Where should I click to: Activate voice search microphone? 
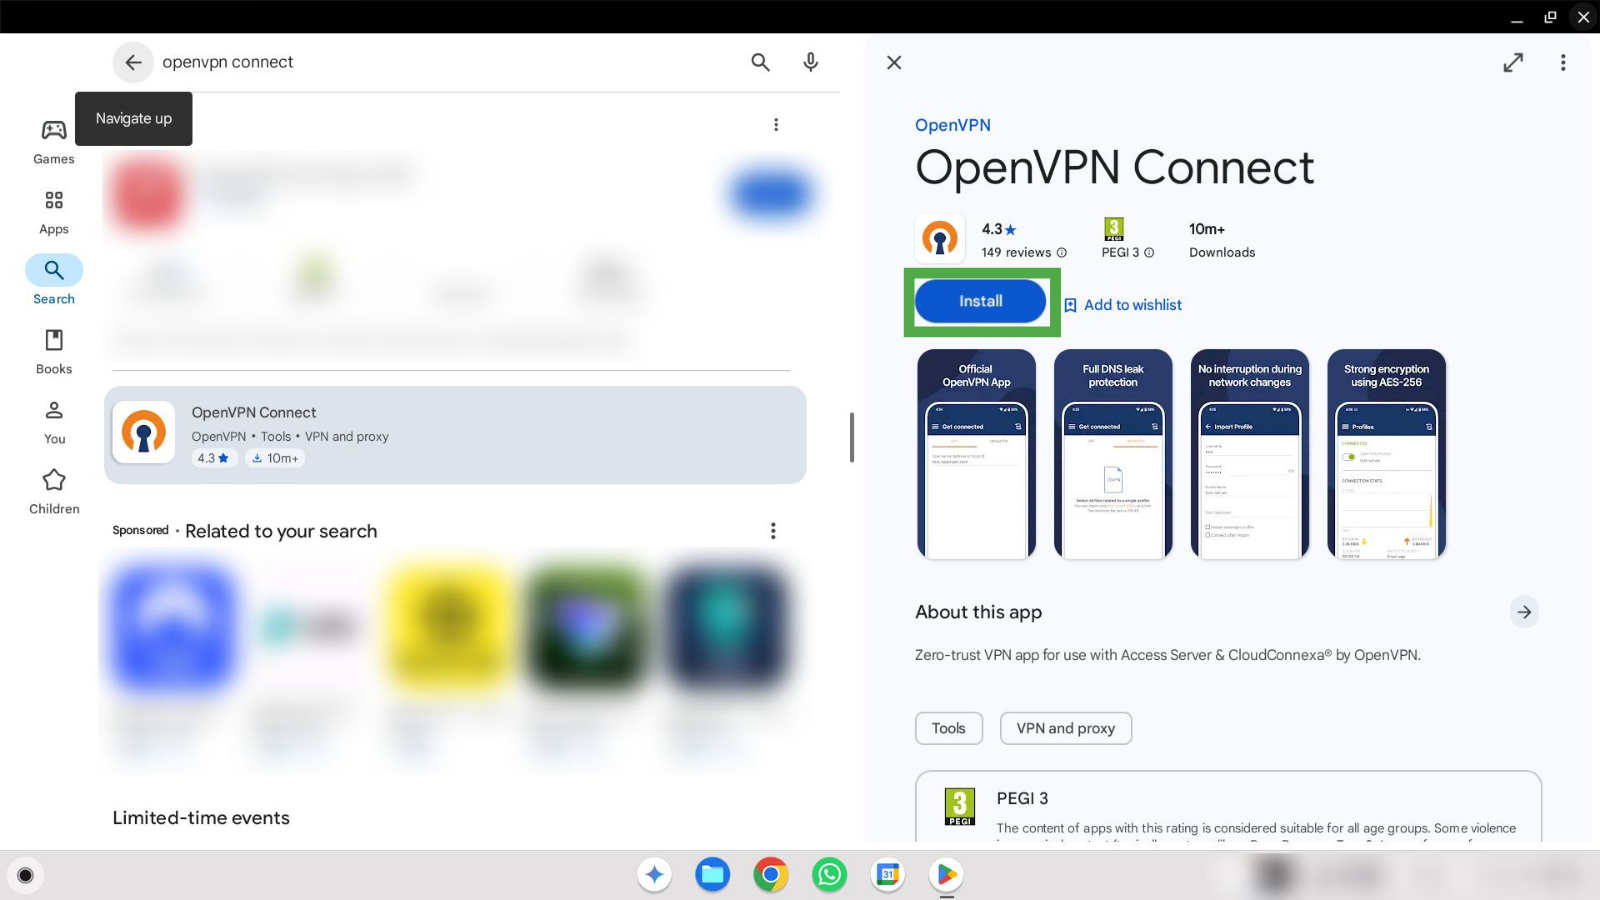pos(811,62)
